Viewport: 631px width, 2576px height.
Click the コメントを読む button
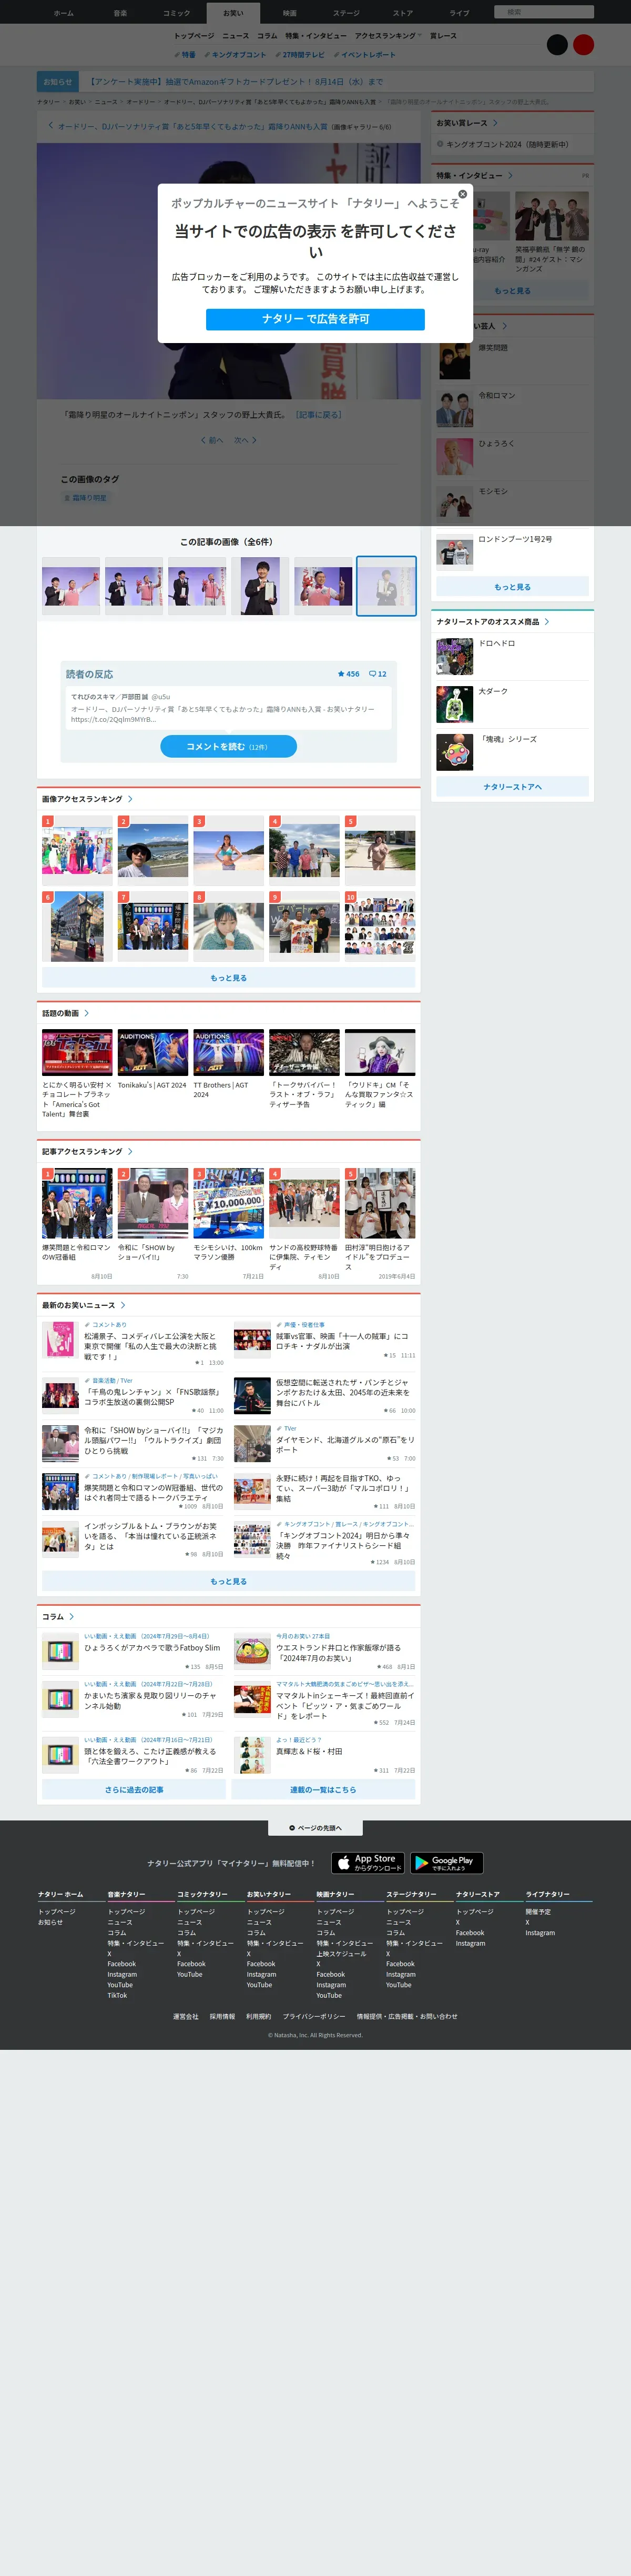(x=228, y=746)
